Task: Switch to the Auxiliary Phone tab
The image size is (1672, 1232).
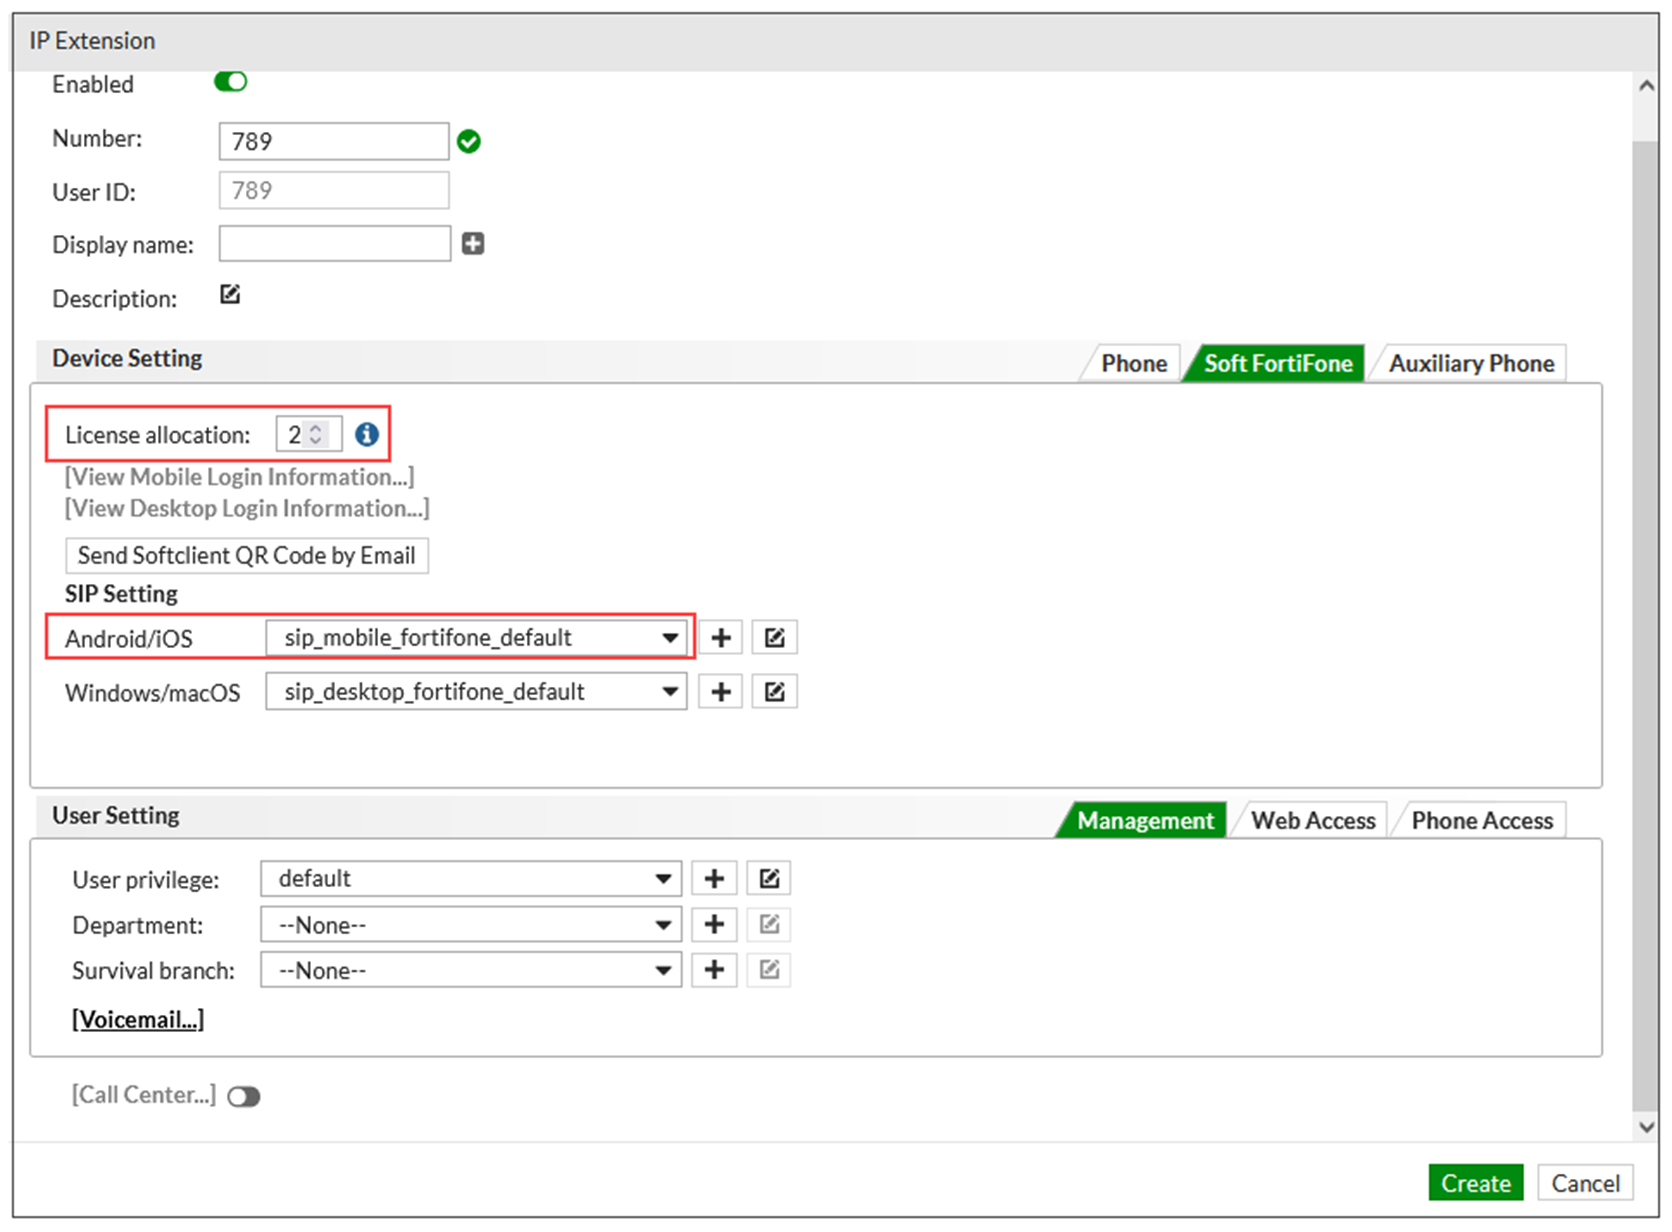Action: pos(1469,363)
